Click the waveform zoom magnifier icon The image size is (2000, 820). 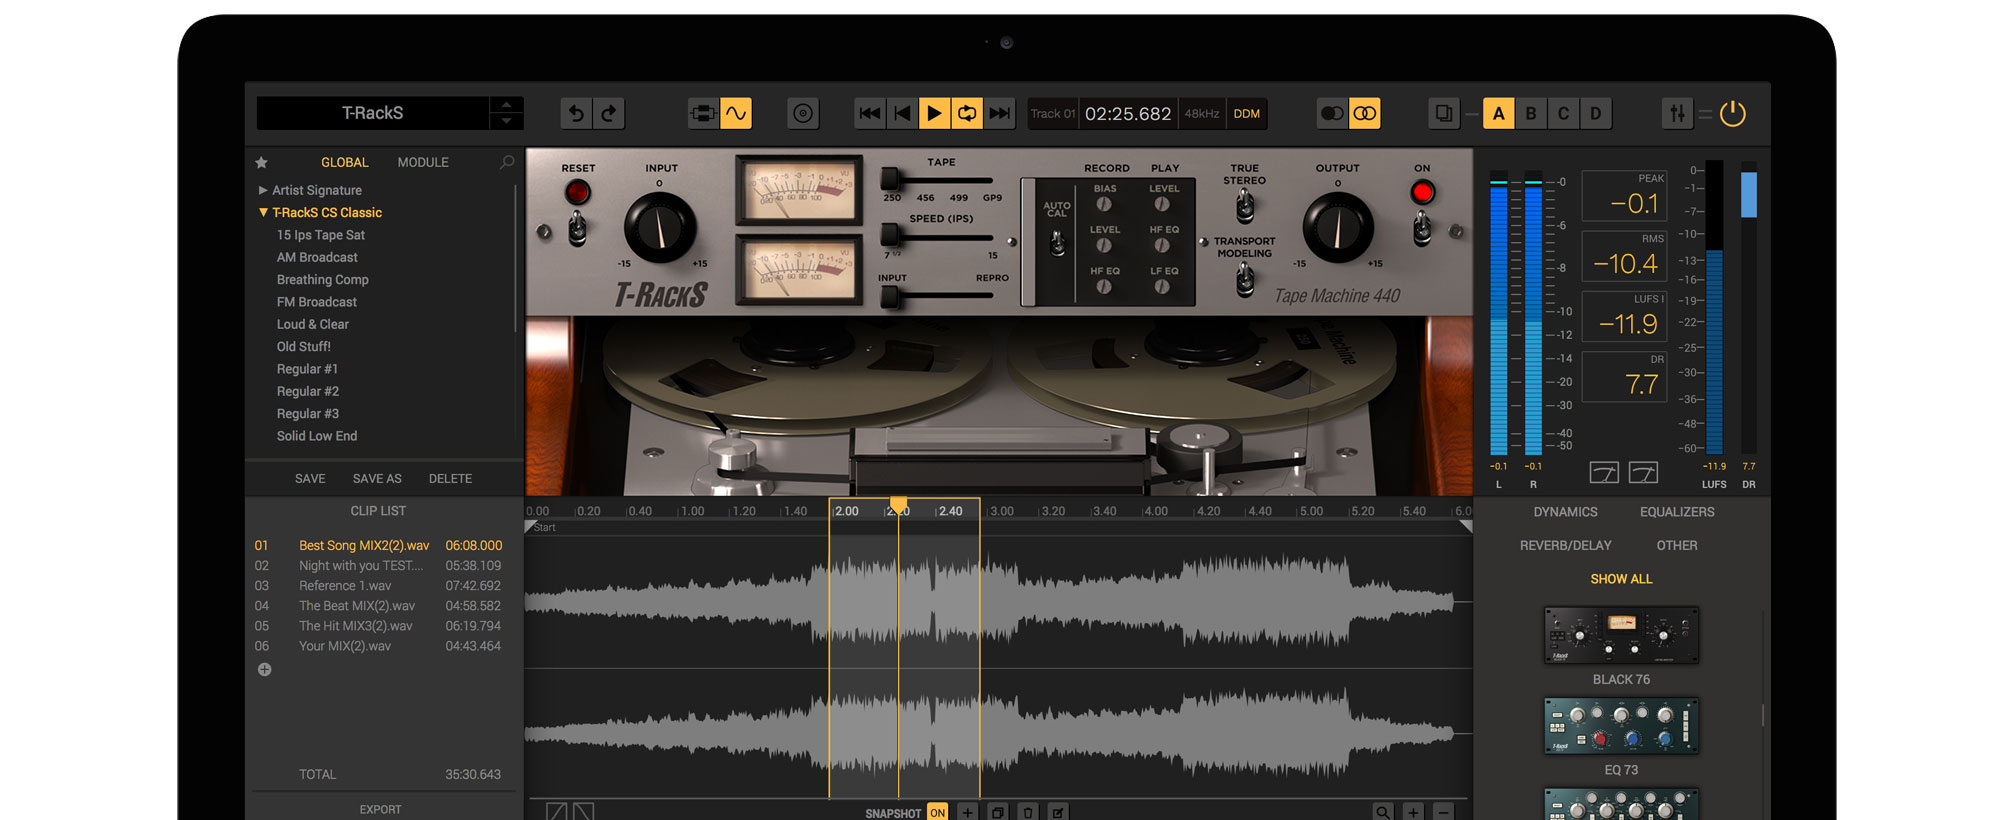(1382, 812)
